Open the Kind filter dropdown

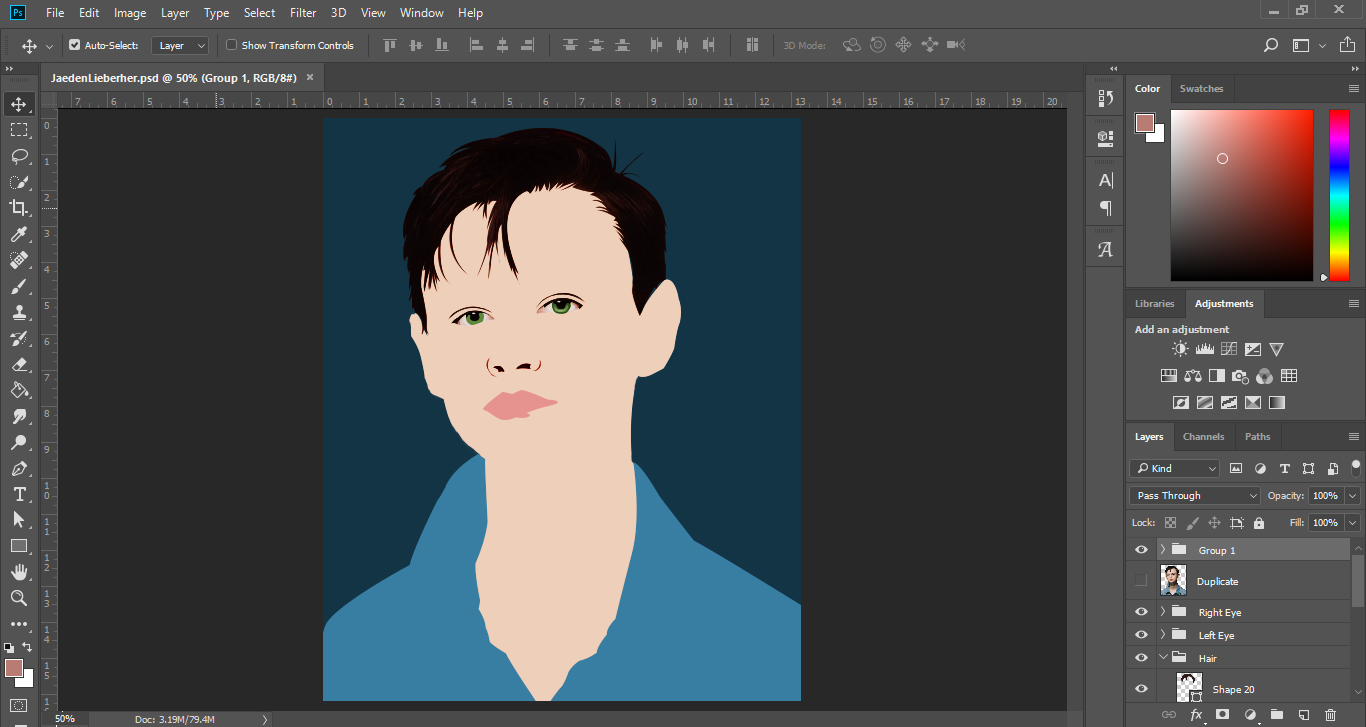(1175, 468)
